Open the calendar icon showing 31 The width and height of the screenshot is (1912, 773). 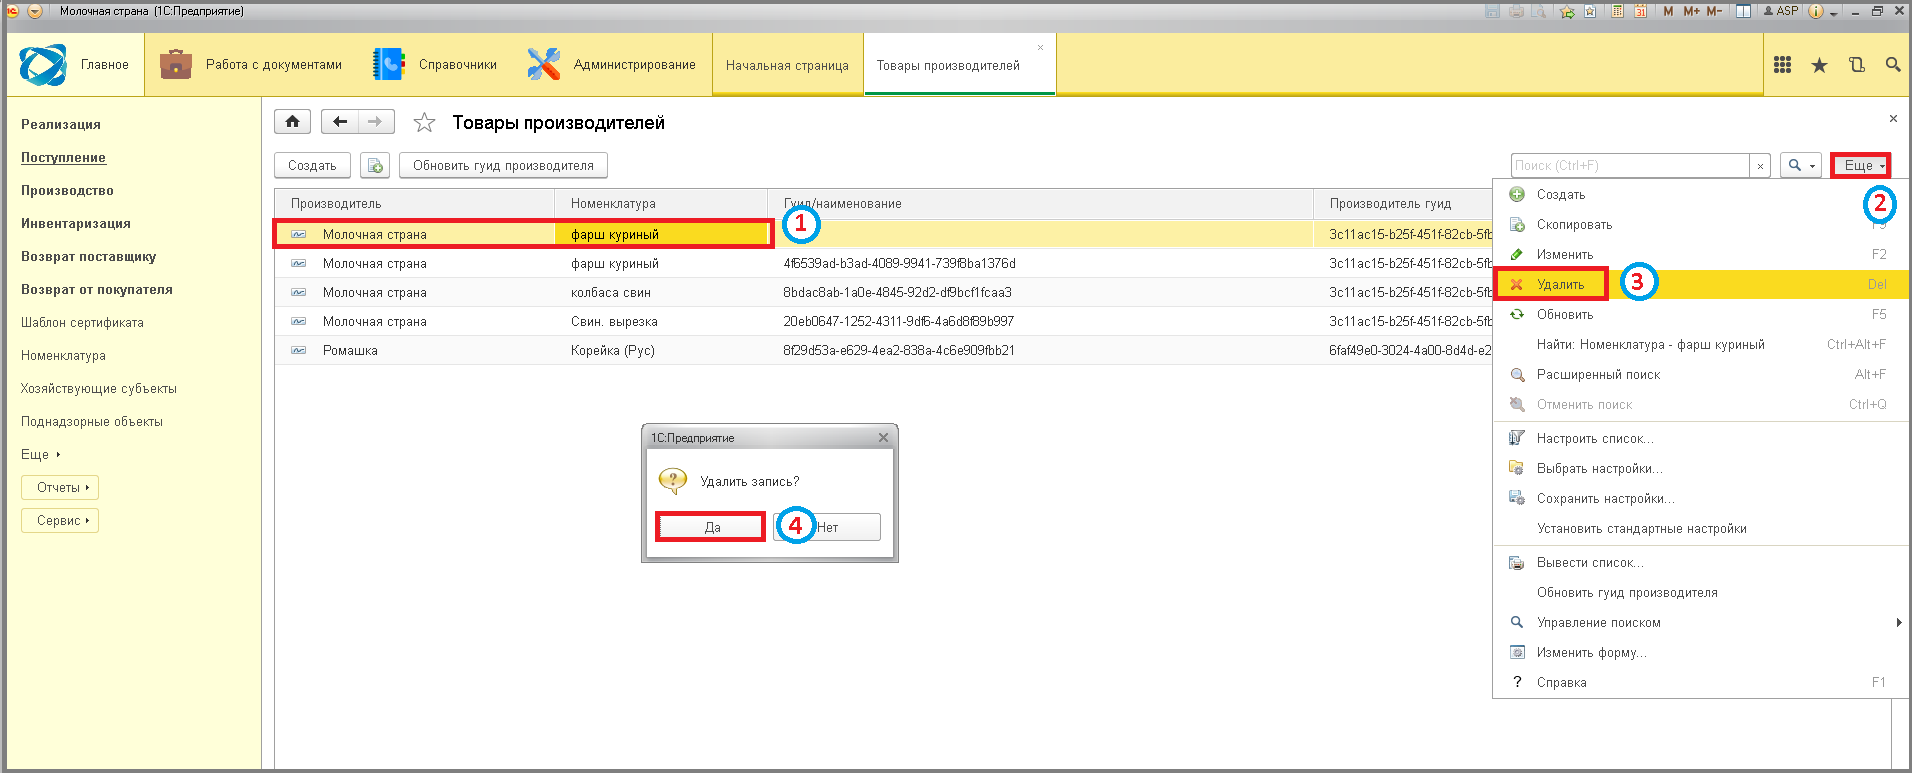click(x=1640, y=11)
